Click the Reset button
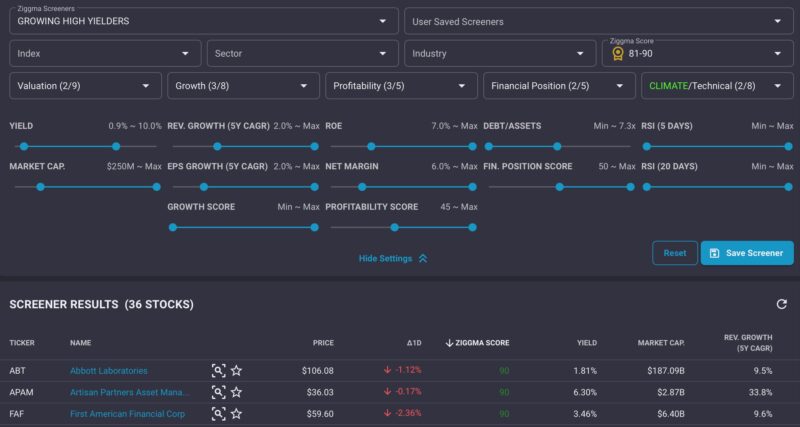Image resolution: width=800 pixels, height=427 pixels. (674, 253)
